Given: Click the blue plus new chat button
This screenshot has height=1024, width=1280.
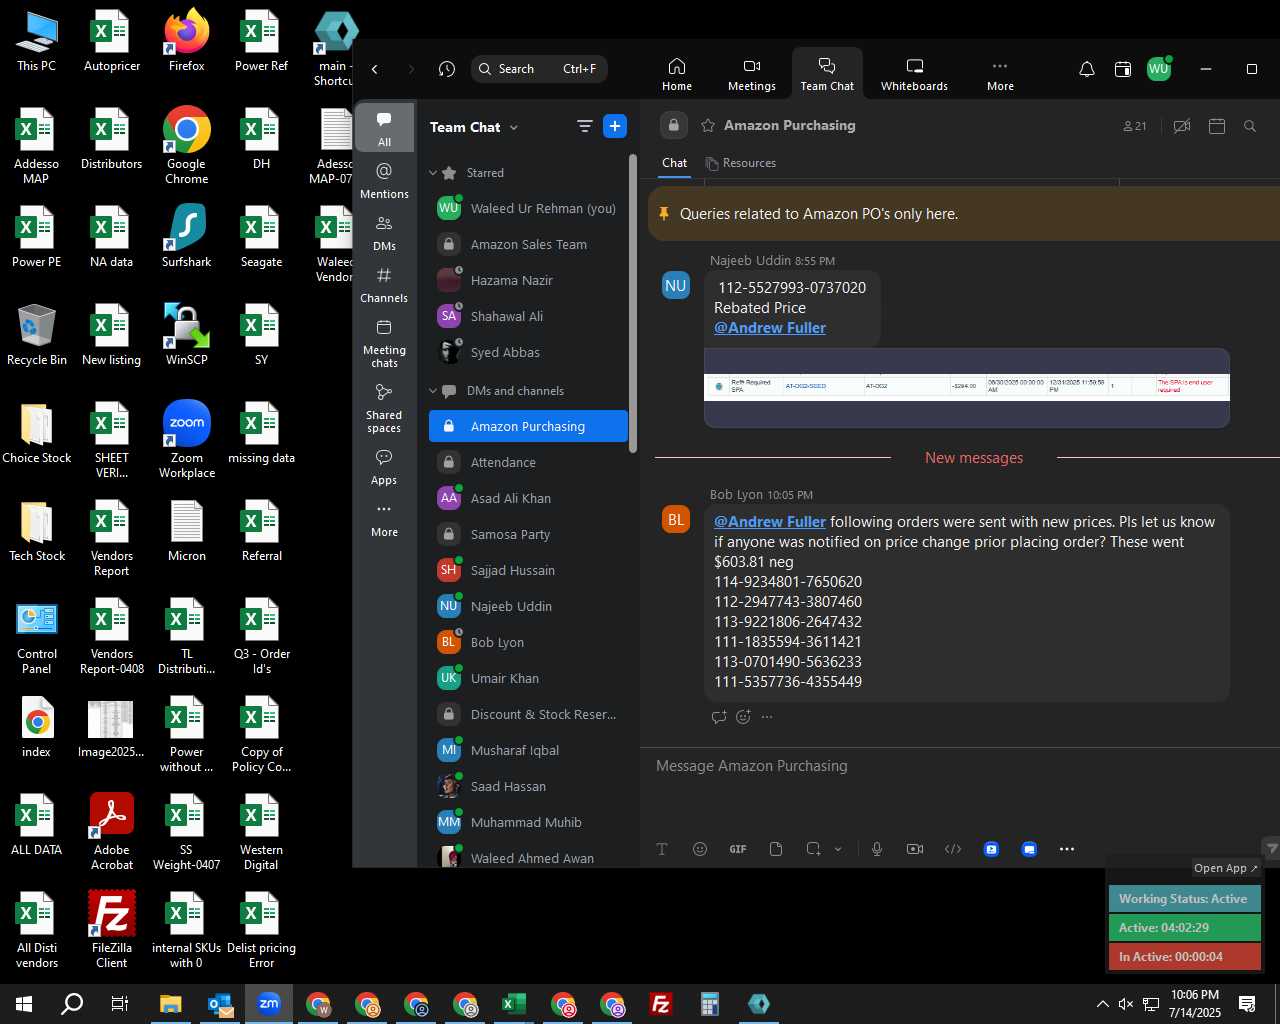Looking at the screenshot, I should pos(615,126).
